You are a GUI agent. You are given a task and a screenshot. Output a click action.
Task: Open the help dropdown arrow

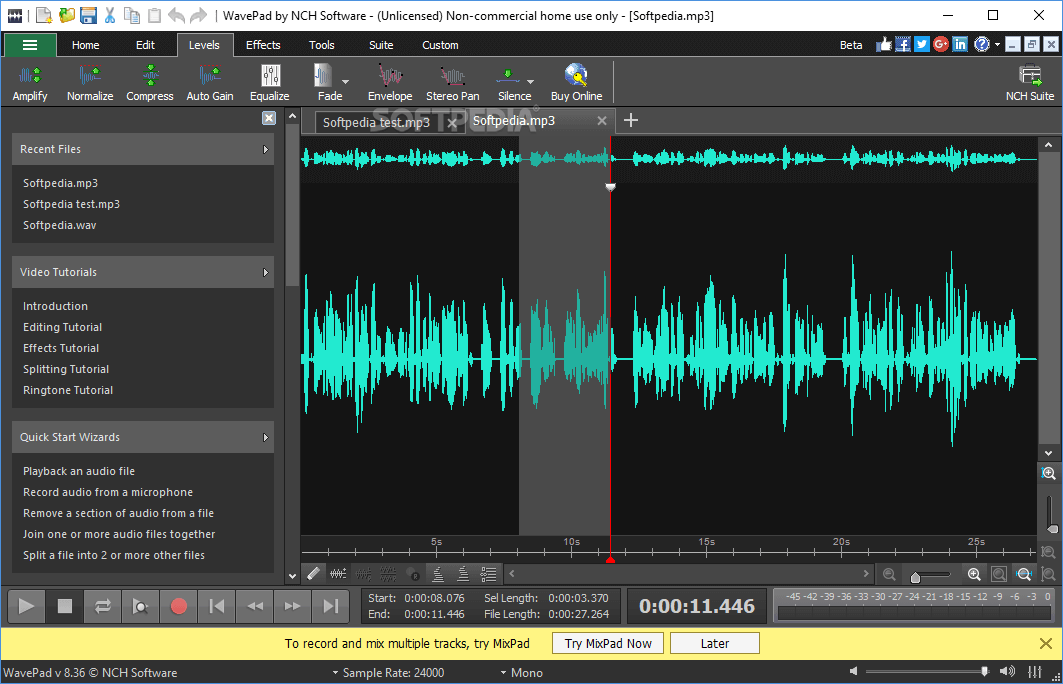pos(997,45)
